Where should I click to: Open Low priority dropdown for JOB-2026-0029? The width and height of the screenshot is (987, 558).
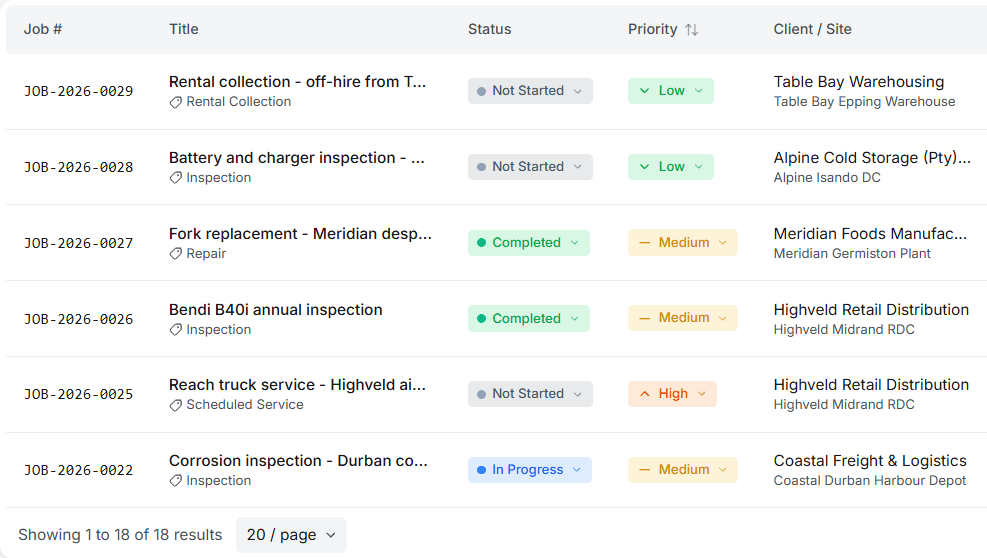click(670, 91)
